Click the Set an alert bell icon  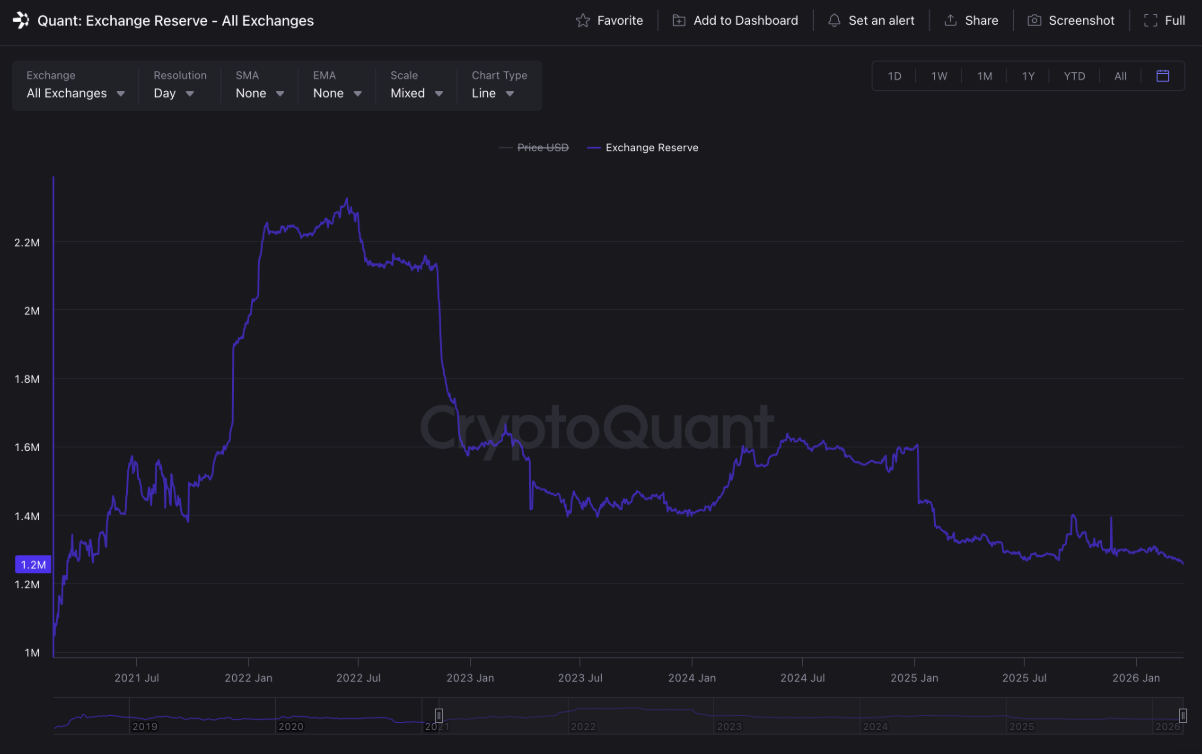[834, 20]
